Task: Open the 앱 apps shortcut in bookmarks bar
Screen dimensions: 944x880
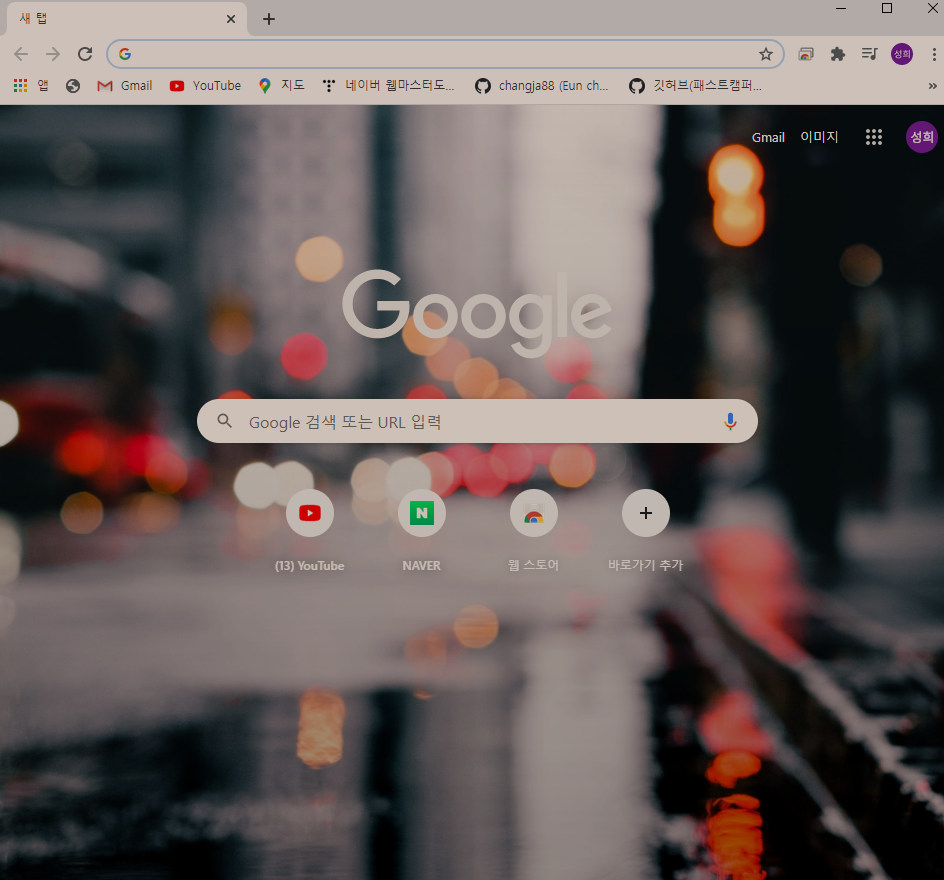Action: coord(31,85)
